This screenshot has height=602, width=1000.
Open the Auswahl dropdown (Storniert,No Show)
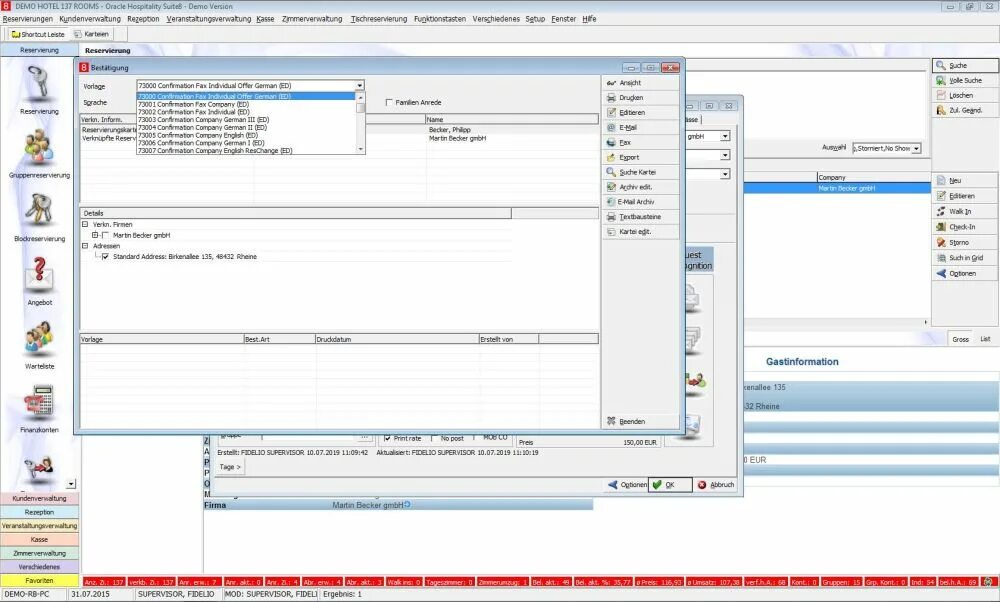(x=916, y=148)
